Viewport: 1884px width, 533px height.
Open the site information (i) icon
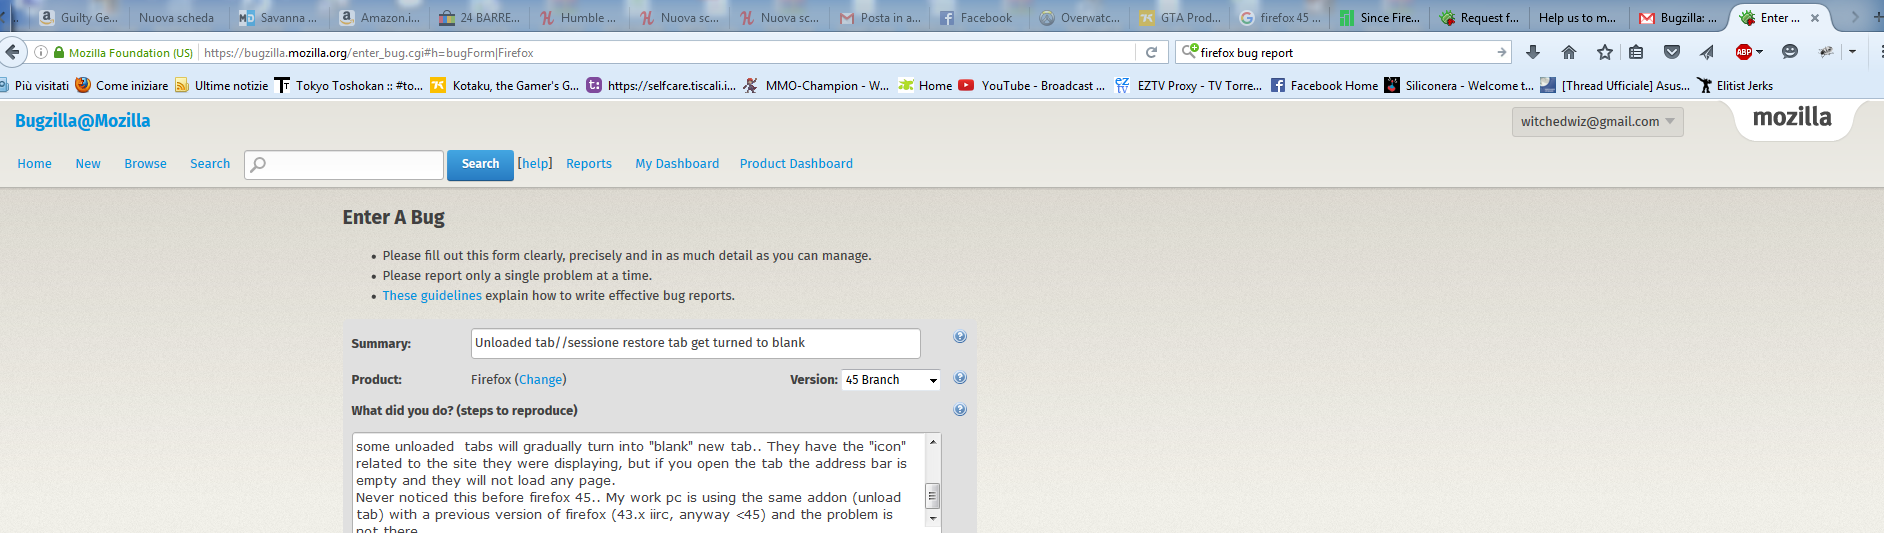click(x=41, y=52)
